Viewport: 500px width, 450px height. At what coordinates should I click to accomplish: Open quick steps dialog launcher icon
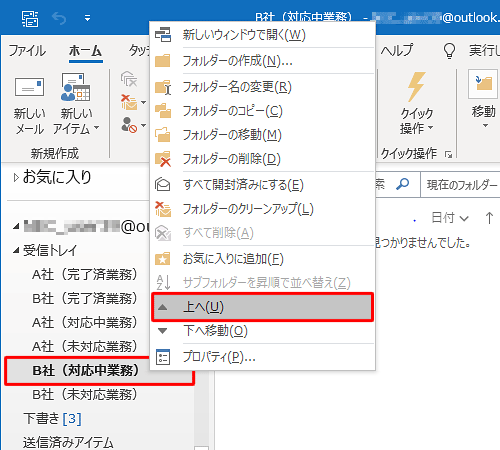[x=449, y=154]
